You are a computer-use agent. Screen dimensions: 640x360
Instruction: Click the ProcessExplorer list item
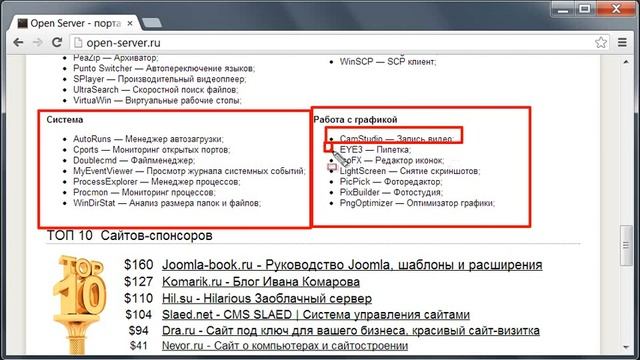point(157,182)
